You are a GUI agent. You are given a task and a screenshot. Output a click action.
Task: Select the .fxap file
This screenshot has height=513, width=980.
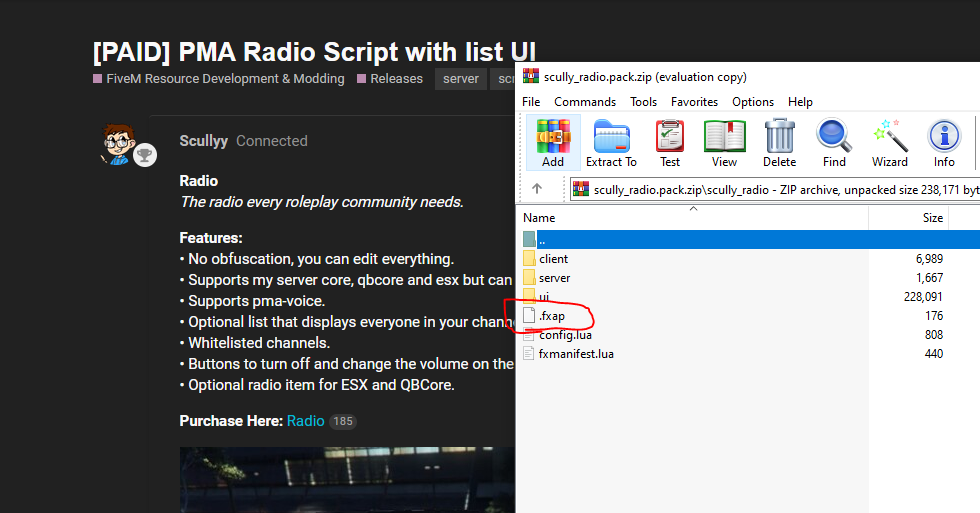click(553, 316)
